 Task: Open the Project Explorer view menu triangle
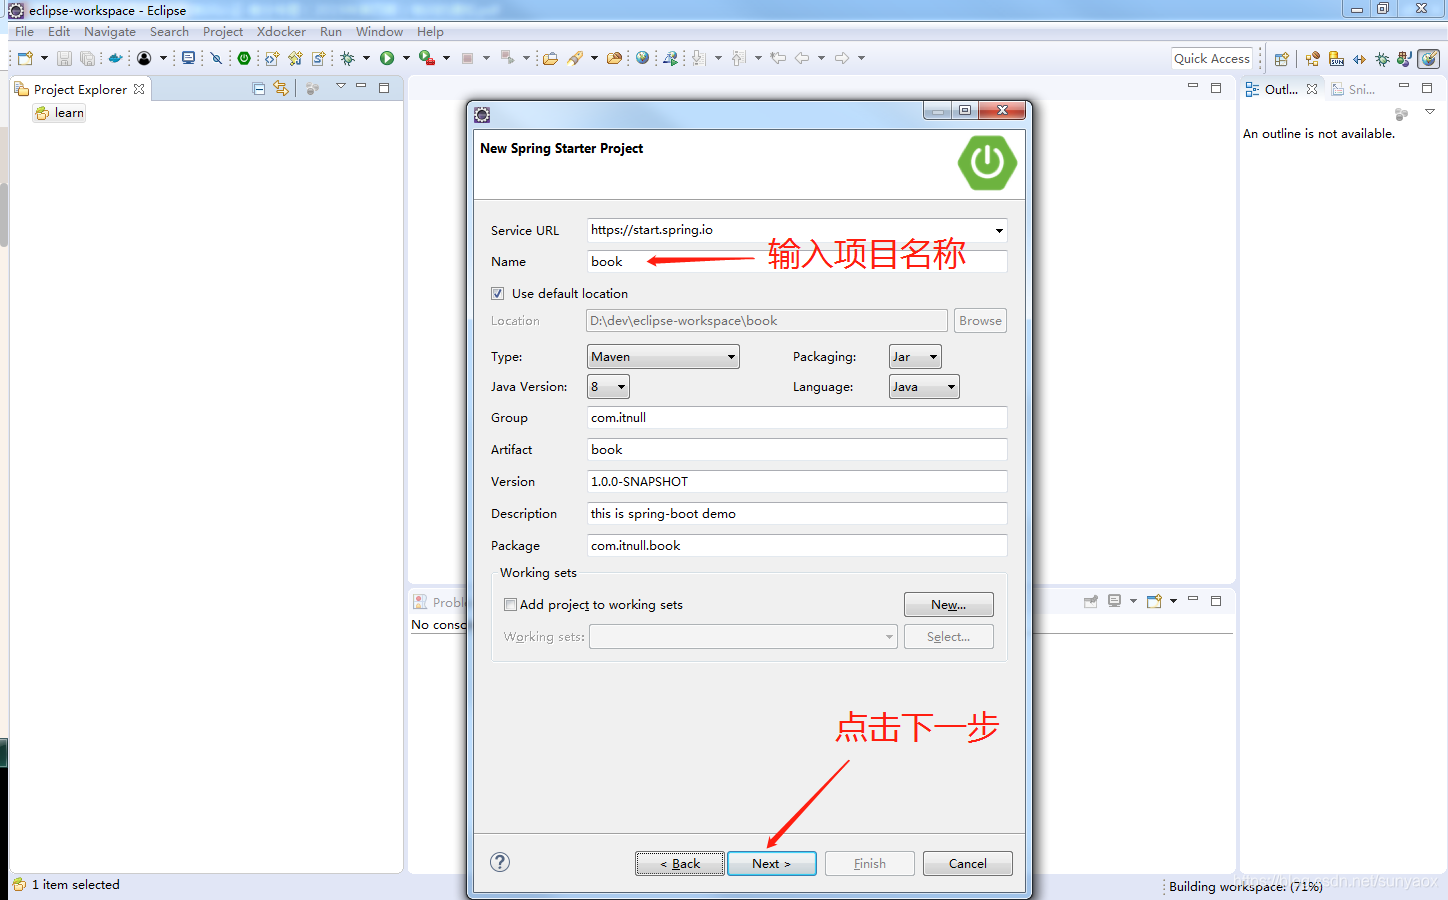tap(340, 87)
